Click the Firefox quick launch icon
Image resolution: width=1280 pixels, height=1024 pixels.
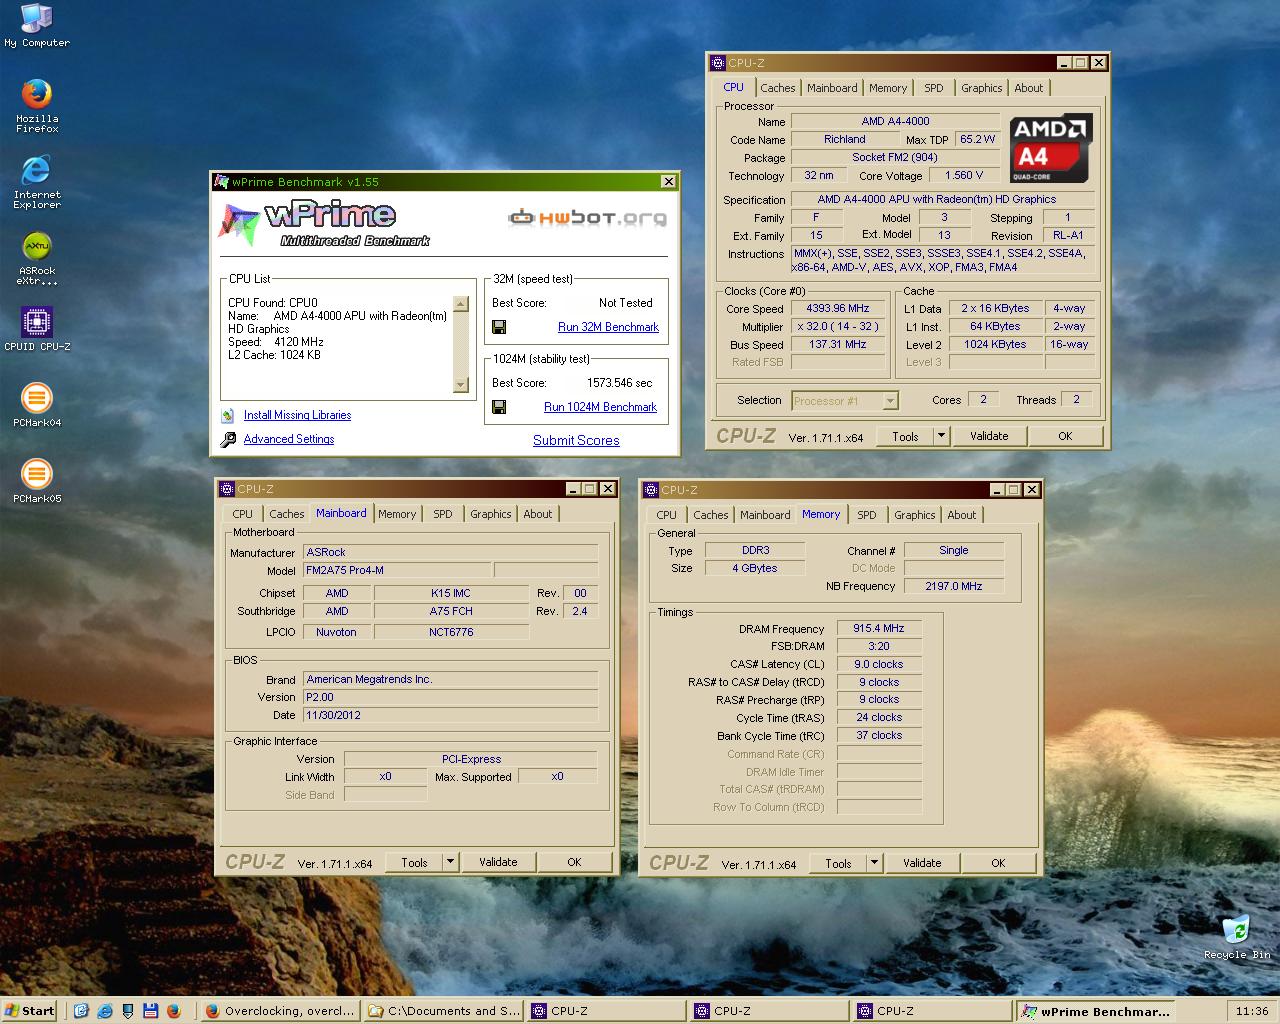pyautogui.click(x=173, y=1011)
